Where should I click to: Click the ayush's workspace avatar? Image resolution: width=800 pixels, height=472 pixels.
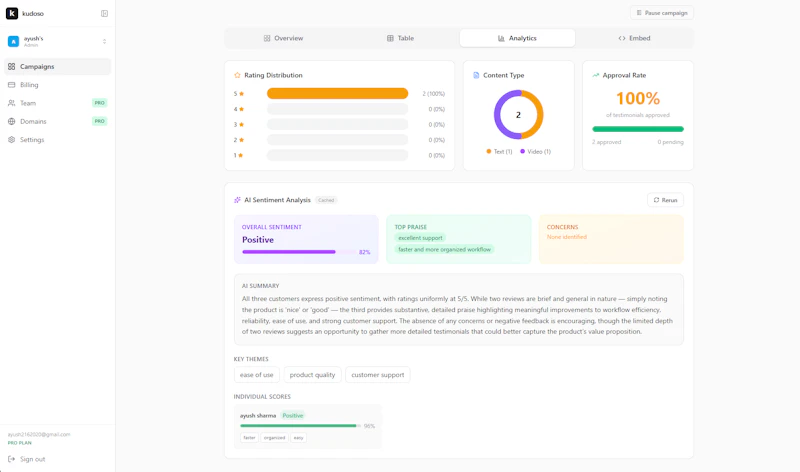(x=13, y=41)
